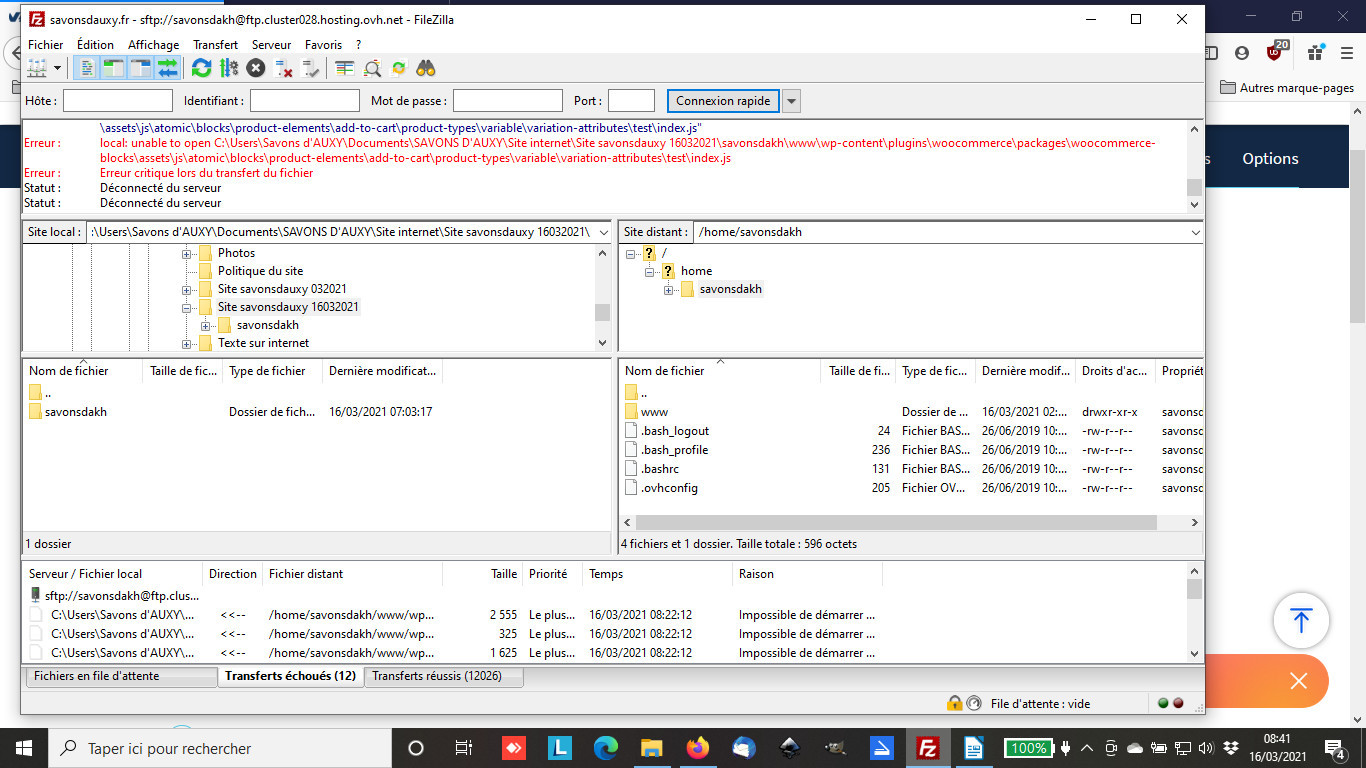Toggle processing of the transfer queue
This screenshot has width=1366, height=768.
click(229, 68)
